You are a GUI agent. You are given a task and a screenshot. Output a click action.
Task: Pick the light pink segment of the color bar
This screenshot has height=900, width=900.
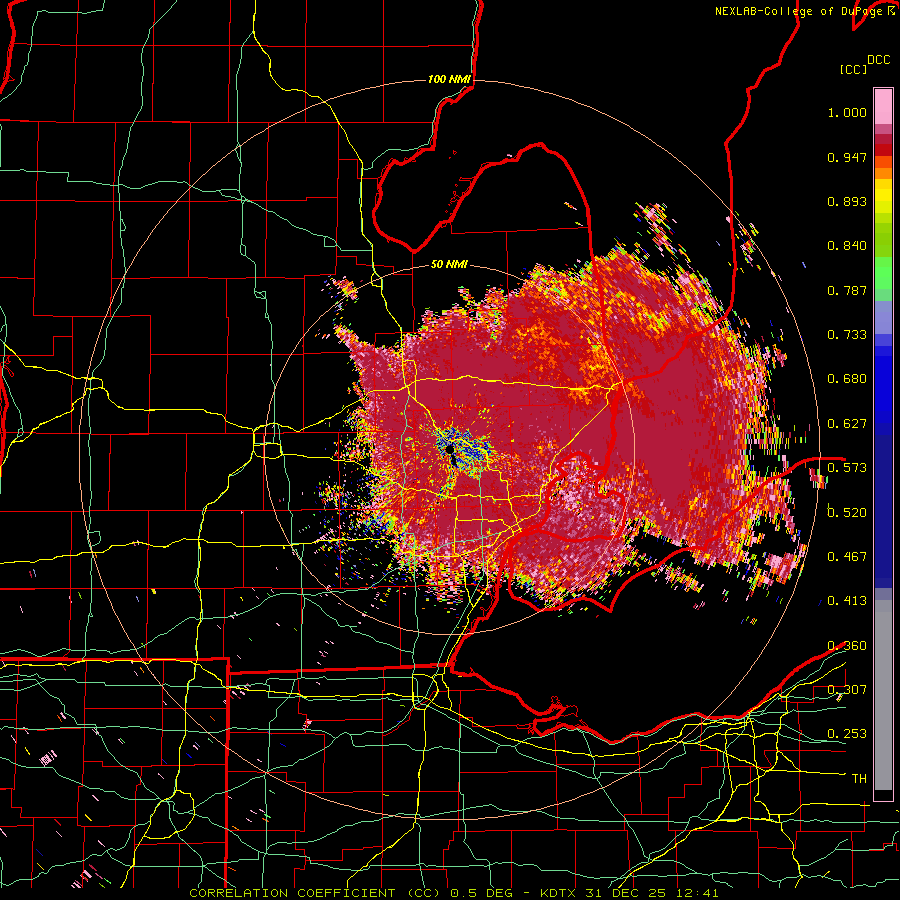[x=883, y=107]
